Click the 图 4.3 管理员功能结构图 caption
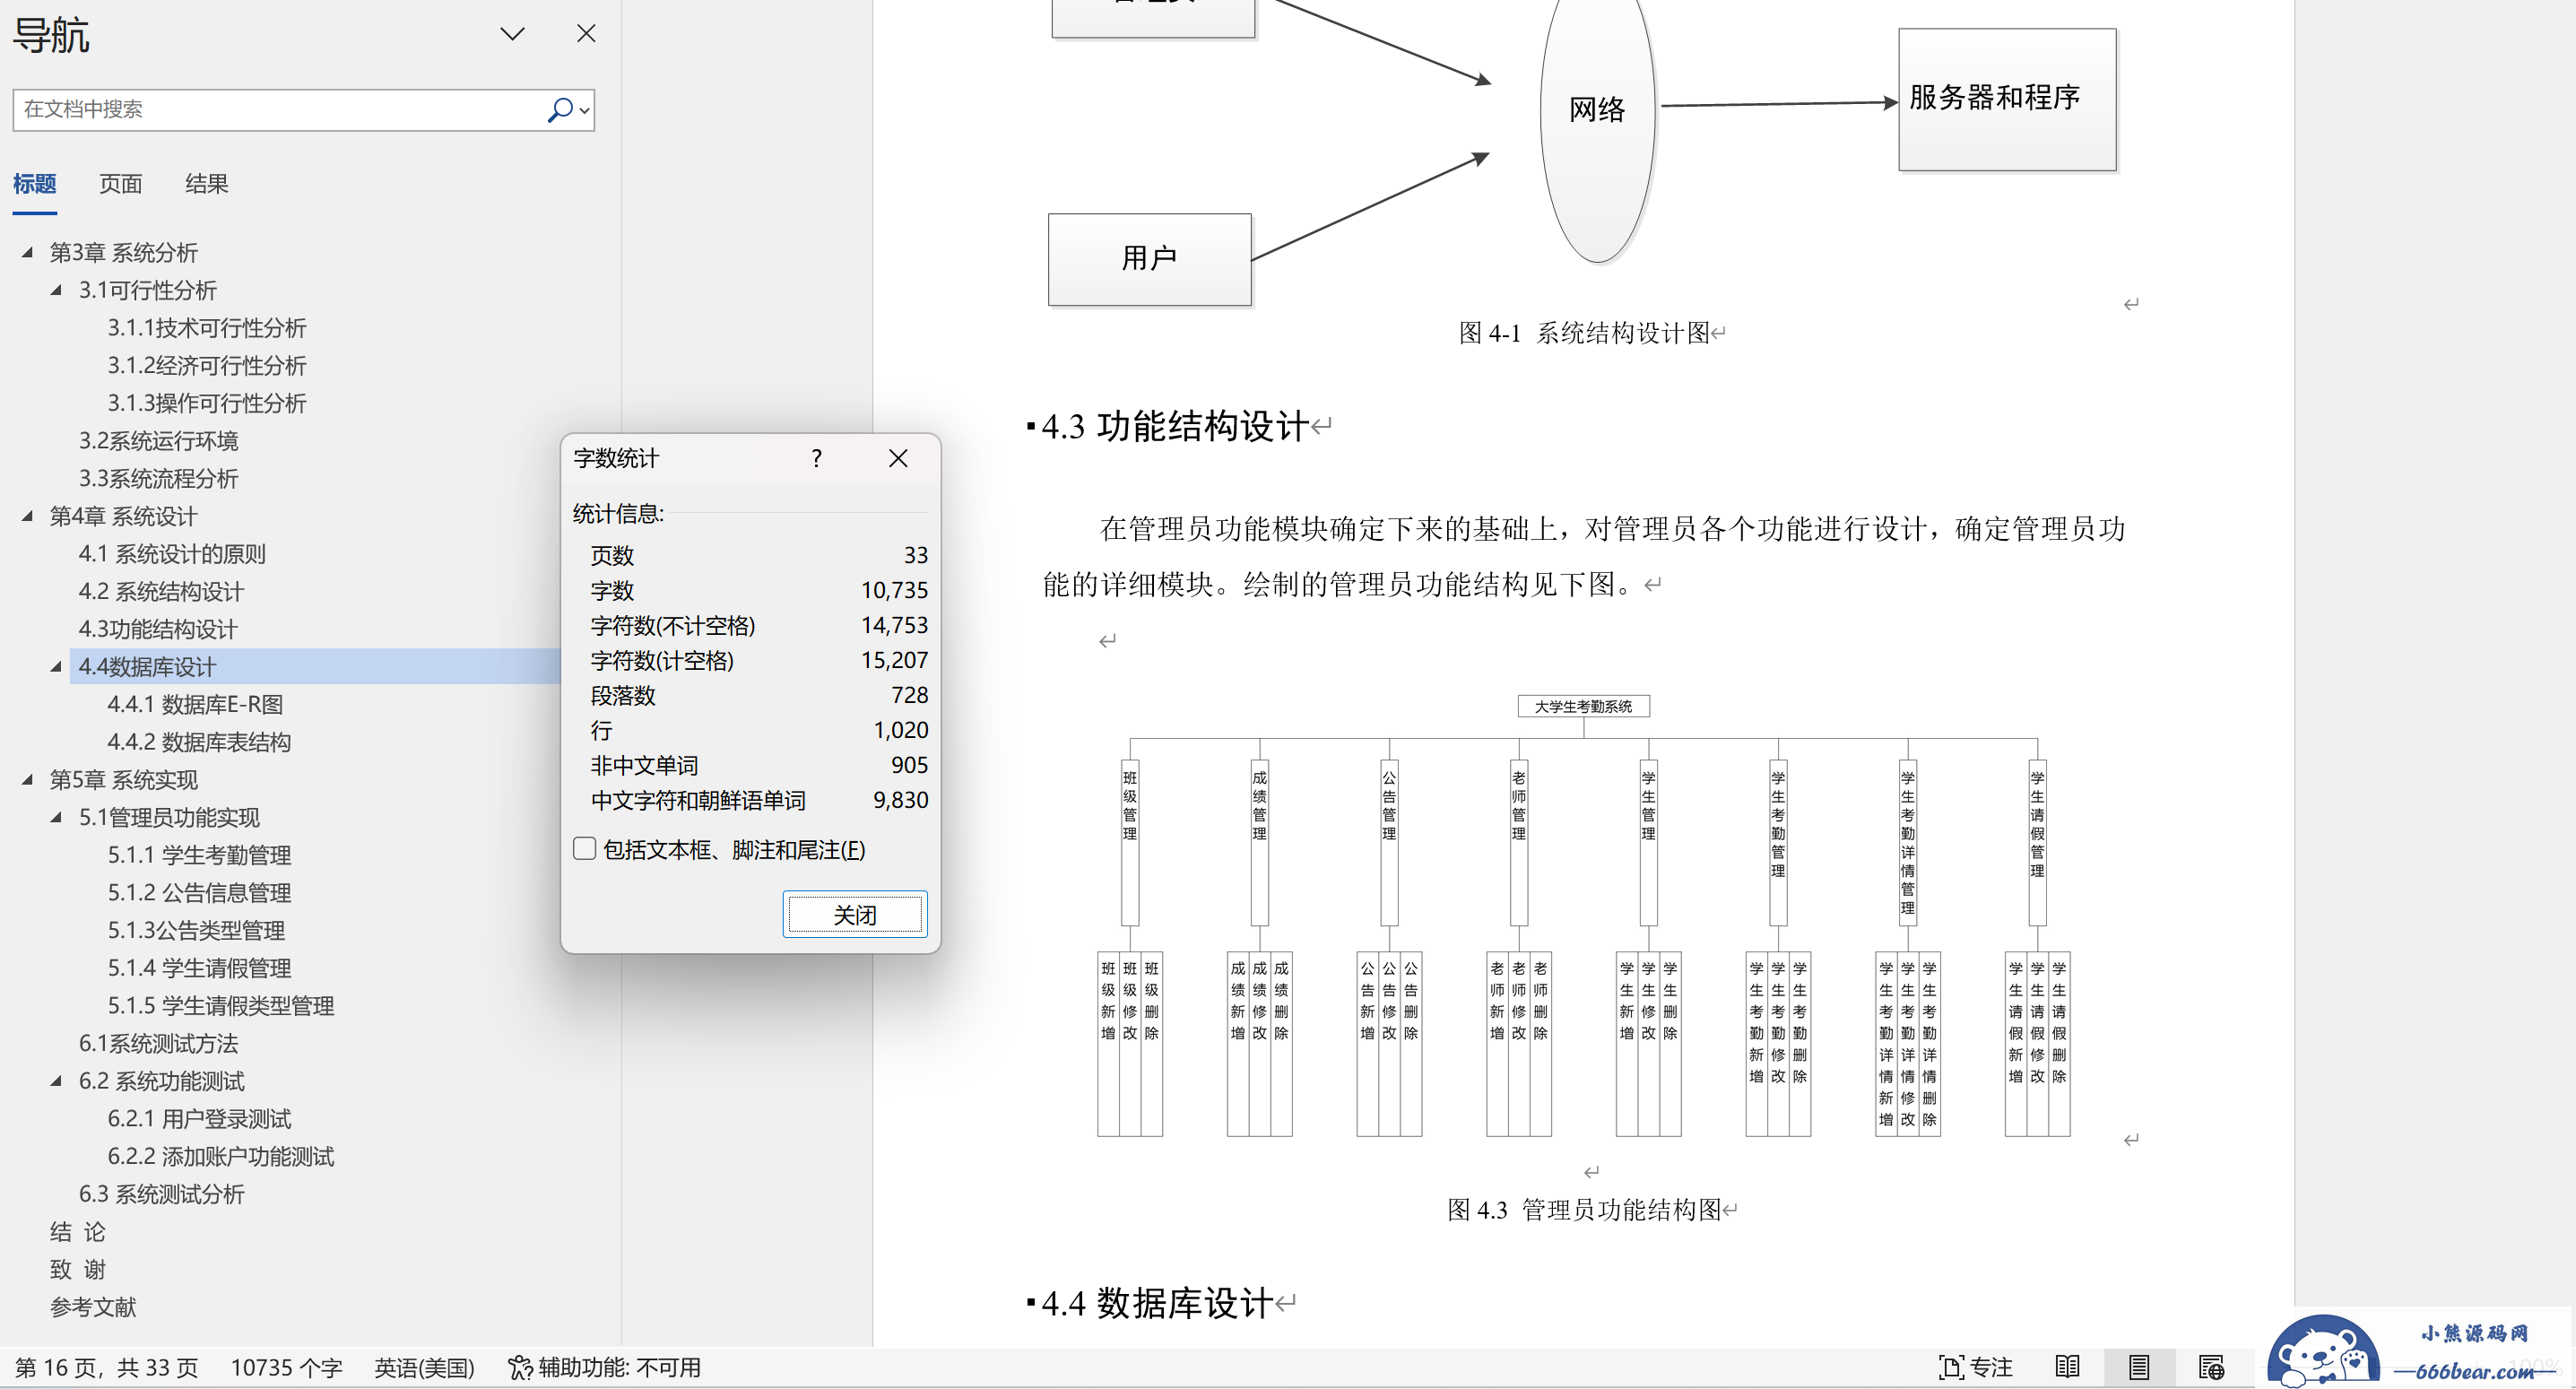This screenshot has height=1389, width=2576. click(1584, 1210)
